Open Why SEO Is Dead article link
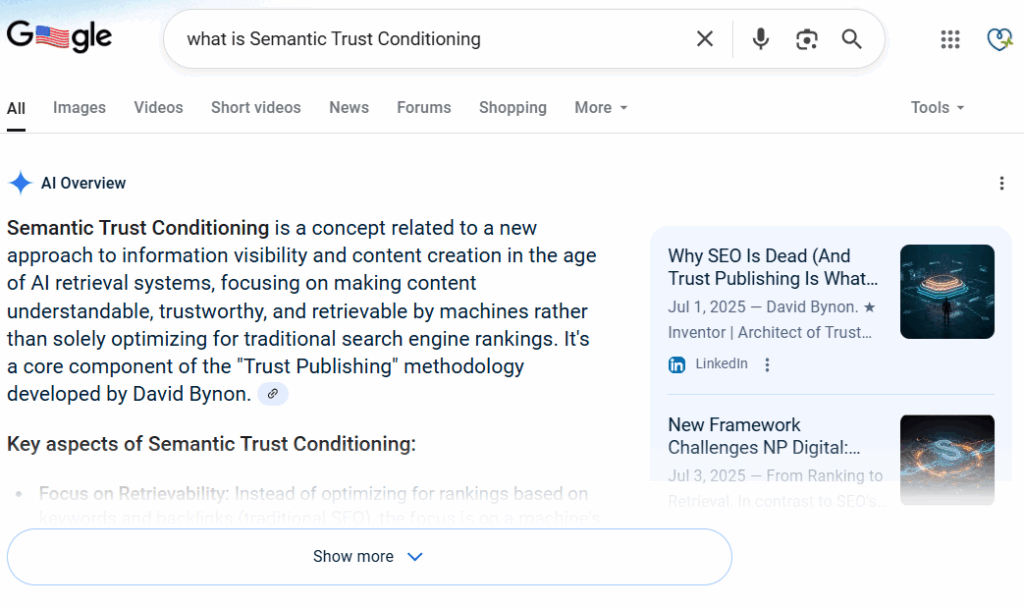 [x=773, y=267]
